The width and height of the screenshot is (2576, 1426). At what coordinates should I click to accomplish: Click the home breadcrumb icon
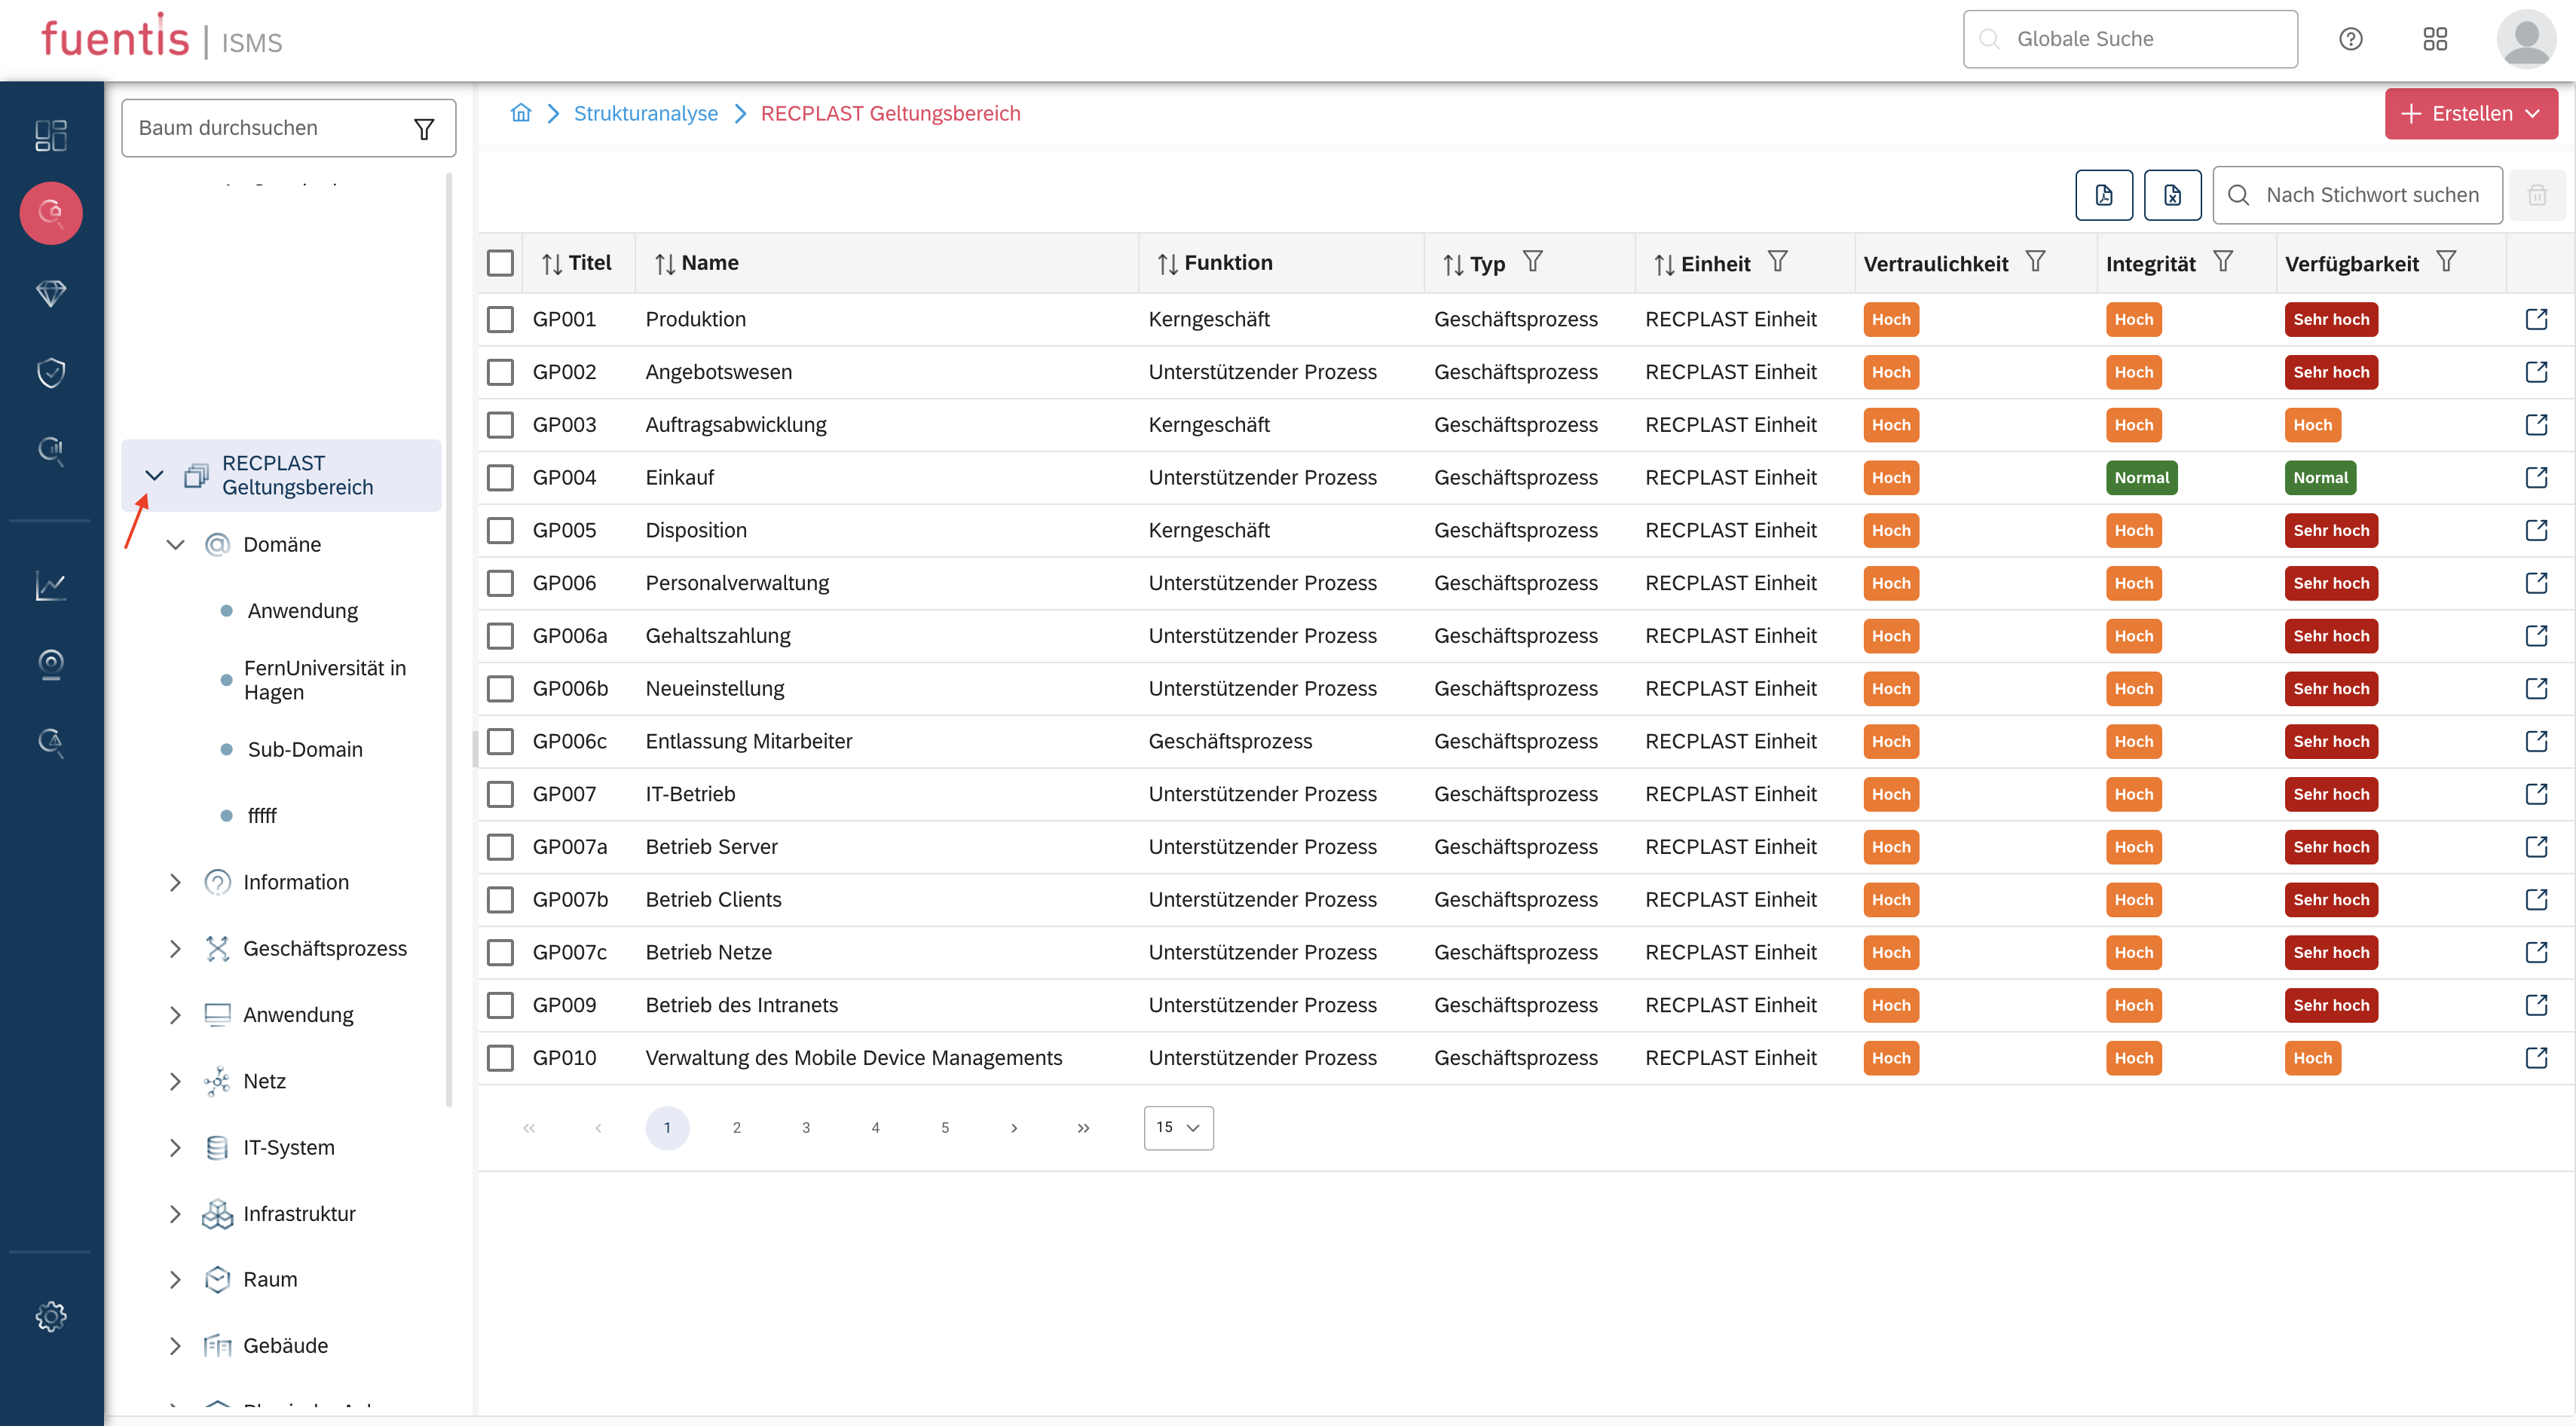520,113
